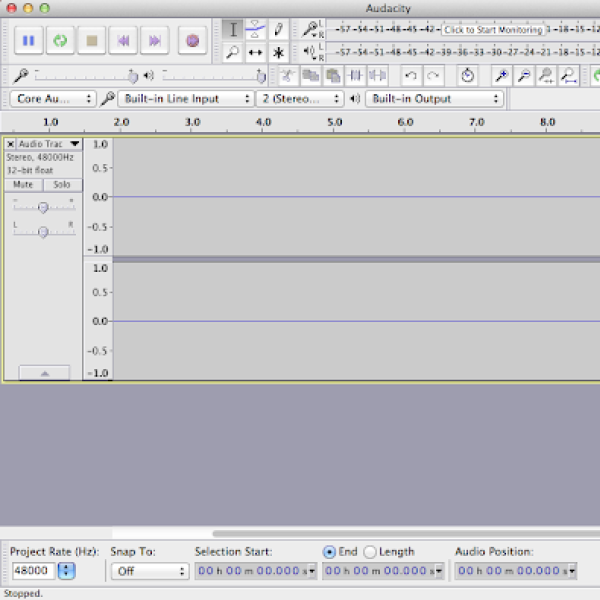Click the Redo arrow
The width and height of the screenshot is (600, 600).
(x=433, y=76)
